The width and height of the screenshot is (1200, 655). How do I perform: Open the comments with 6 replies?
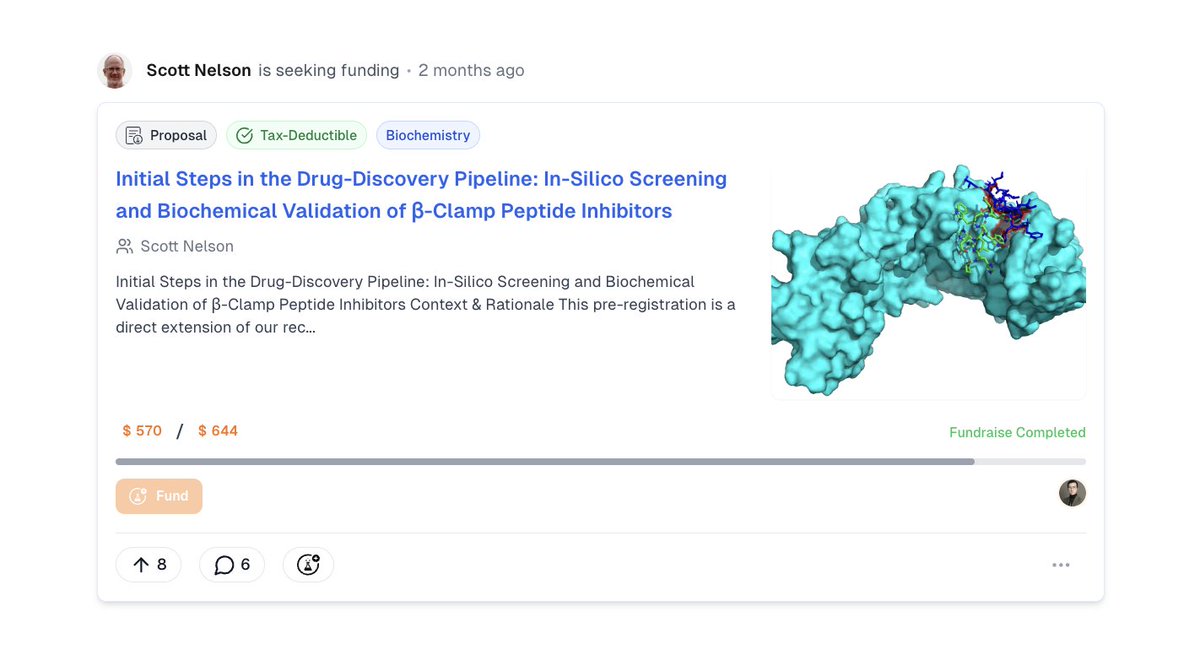tap(232, 565)
